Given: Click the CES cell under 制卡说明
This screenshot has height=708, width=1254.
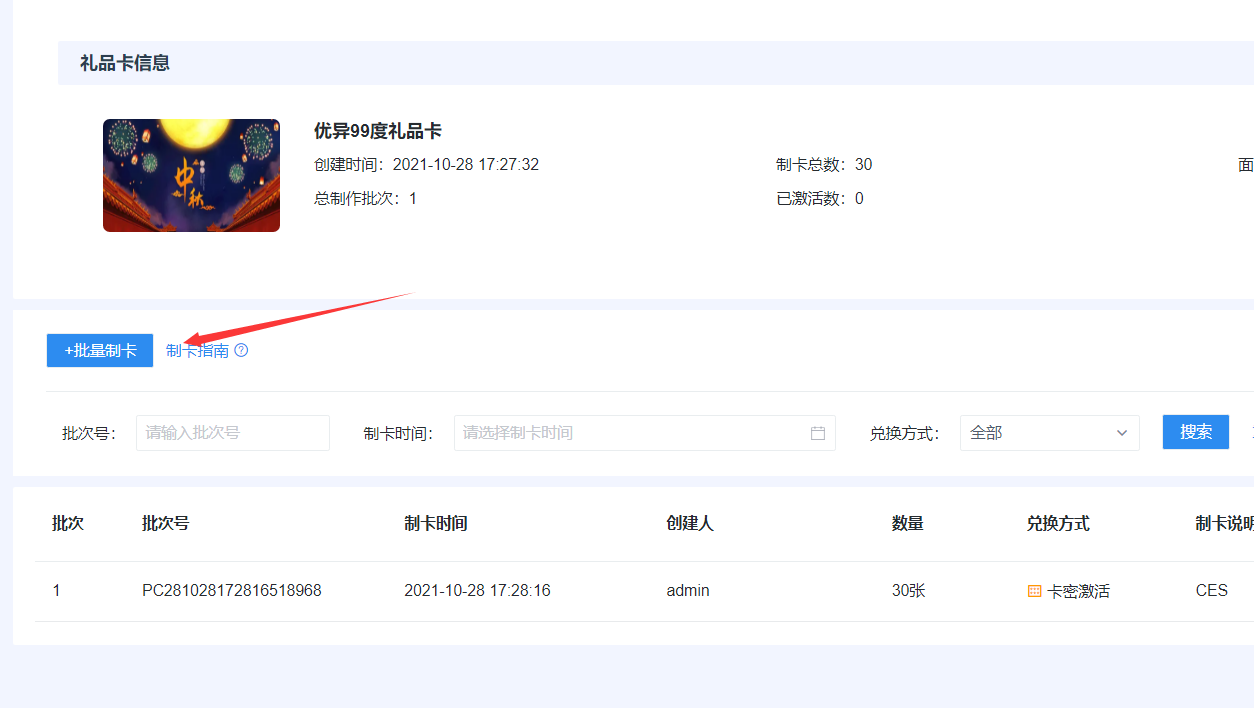Looking at the screenshot, I should point(1212,591).
